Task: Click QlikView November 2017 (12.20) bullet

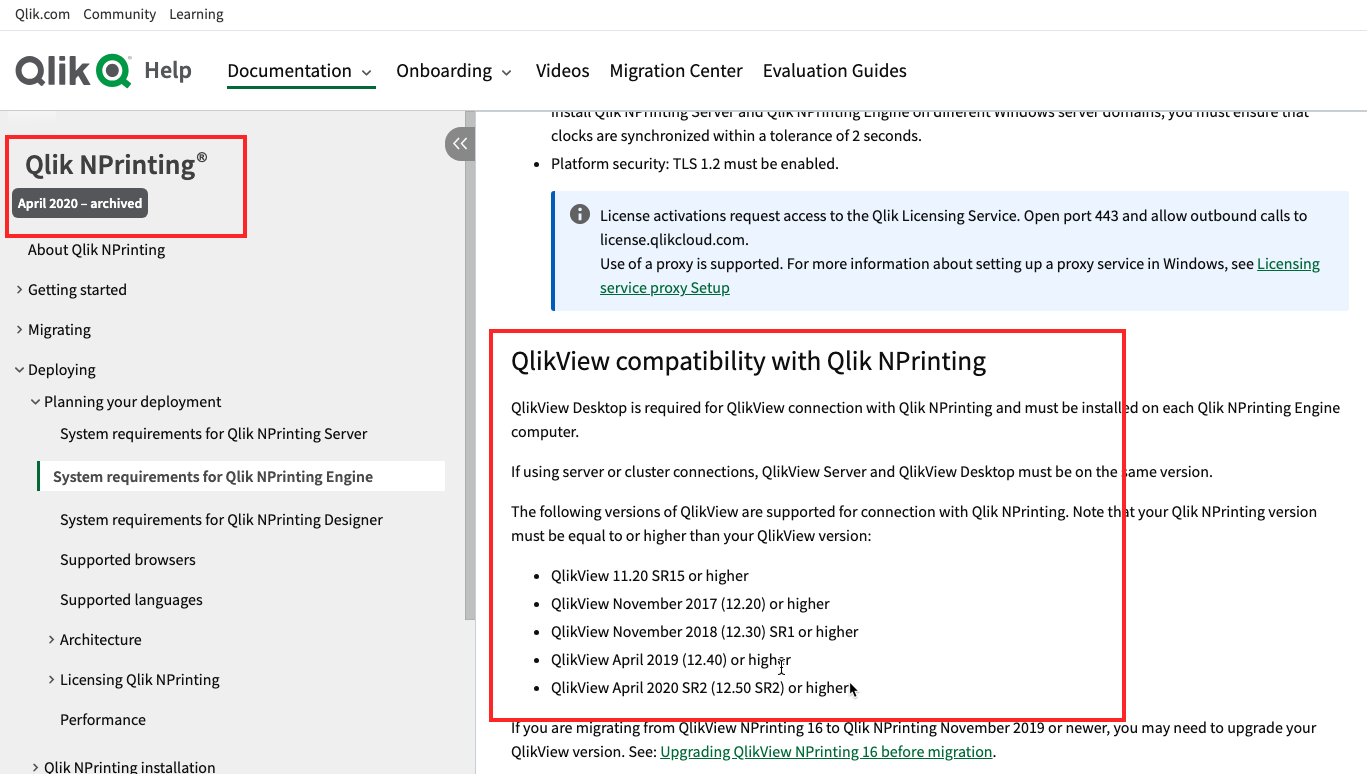Action: point(690,604)
